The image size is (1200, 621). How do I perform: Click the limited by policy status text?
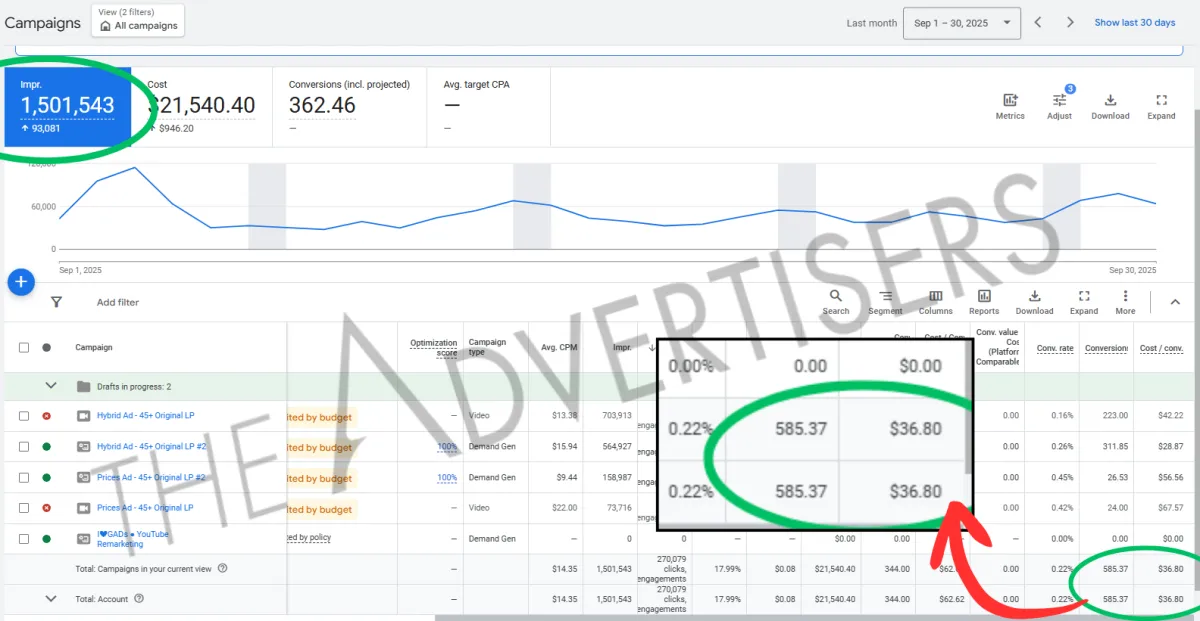tap(309, 538)
